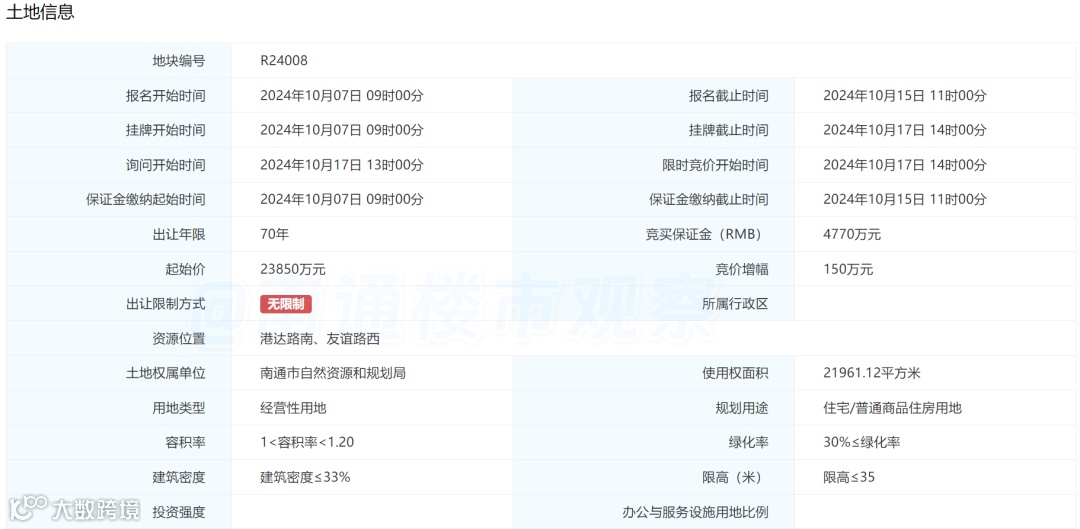Click the 规划用途 label
This screenshot has height=529, width=1080.
(x=742, y=408)
